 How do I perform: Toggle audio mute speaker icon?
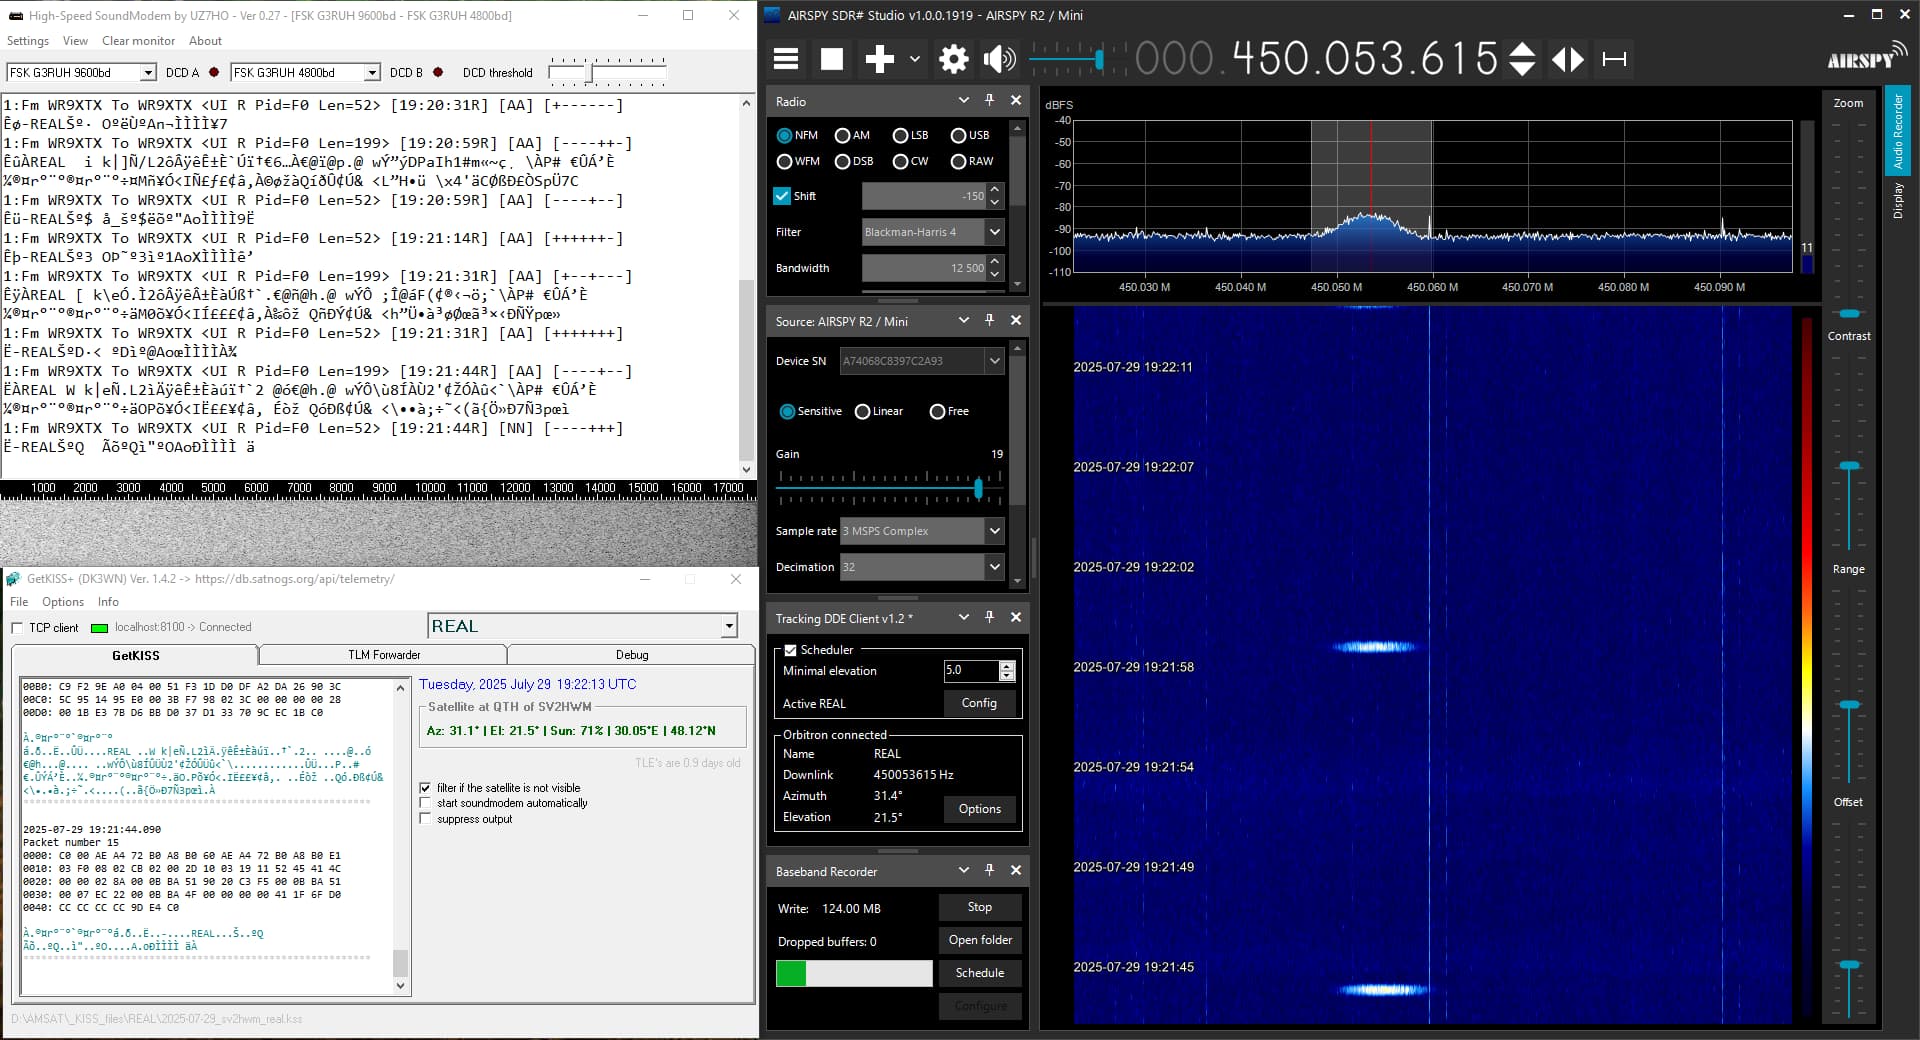click(x=999, y=59)
